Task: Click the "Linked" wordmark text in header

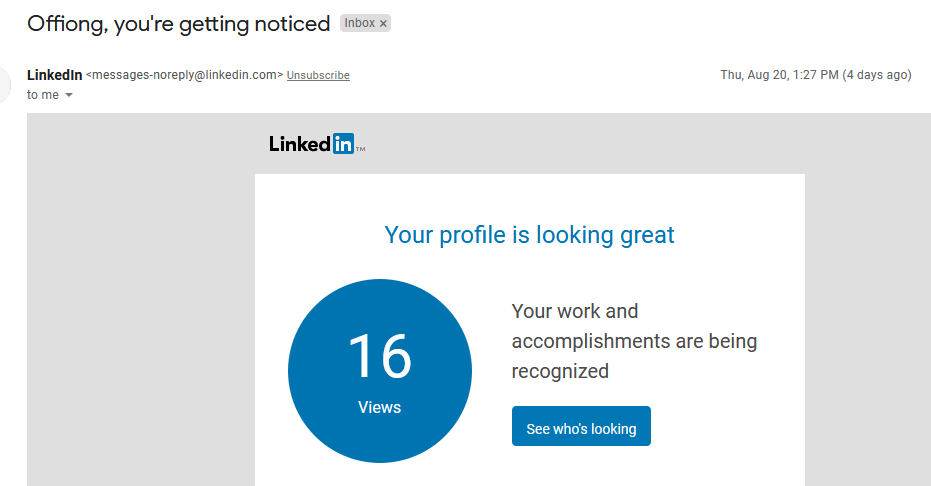Action: pyautogui.click(x=300, y=144)
